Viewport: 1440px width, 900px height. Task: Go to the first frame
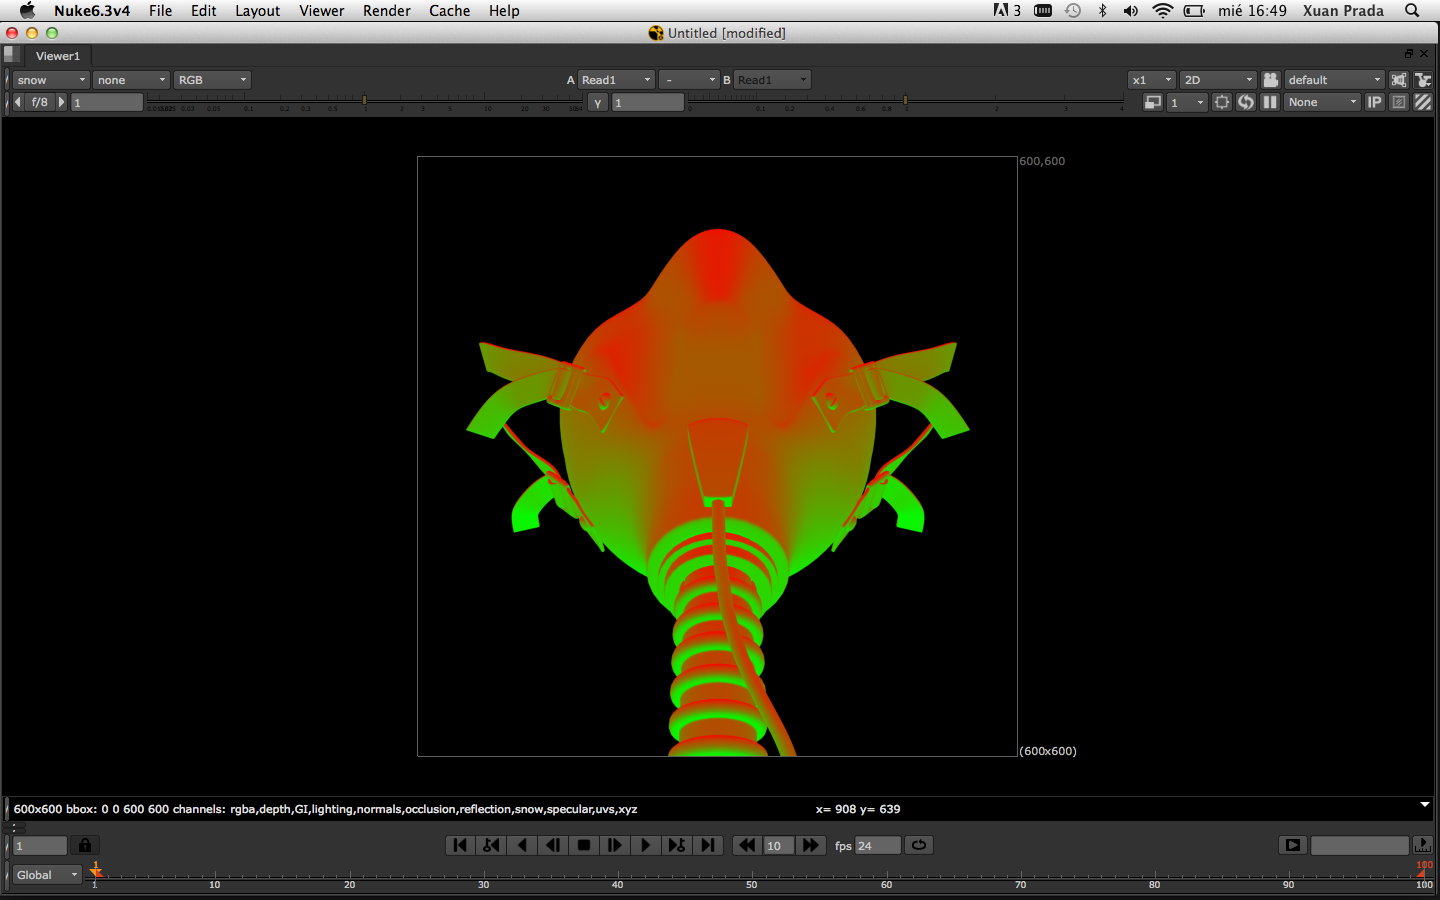pyautogui.click(x=460, y=845)
